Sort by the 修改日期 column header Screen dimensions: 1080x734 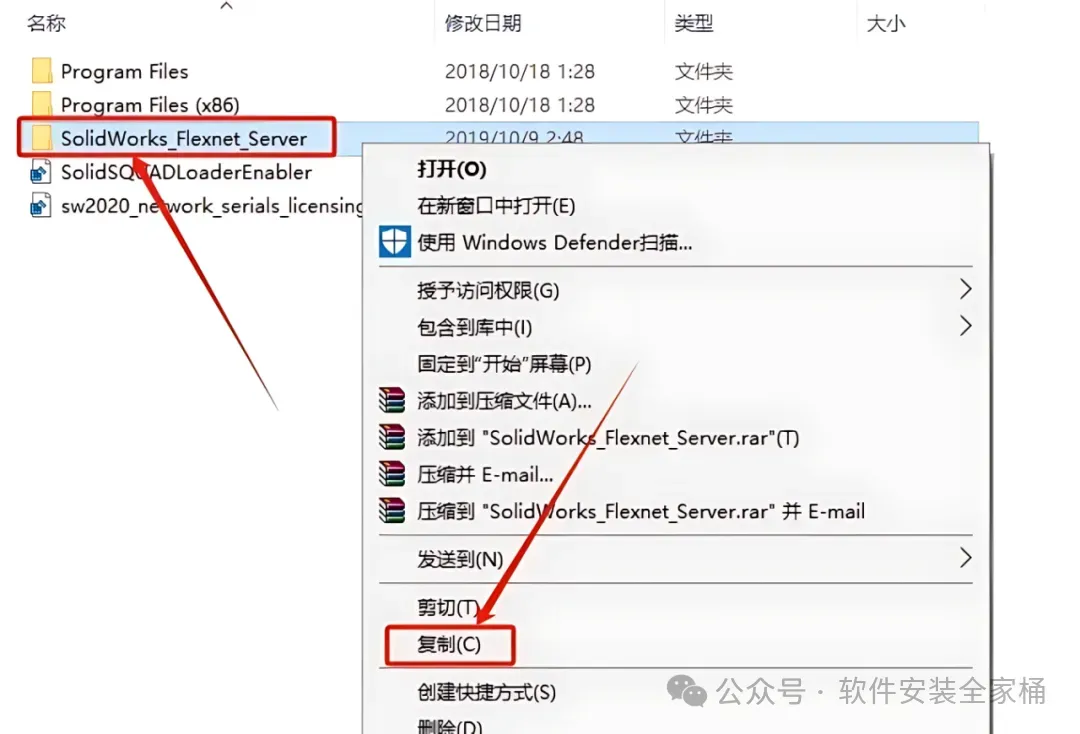tap(483, 23)
